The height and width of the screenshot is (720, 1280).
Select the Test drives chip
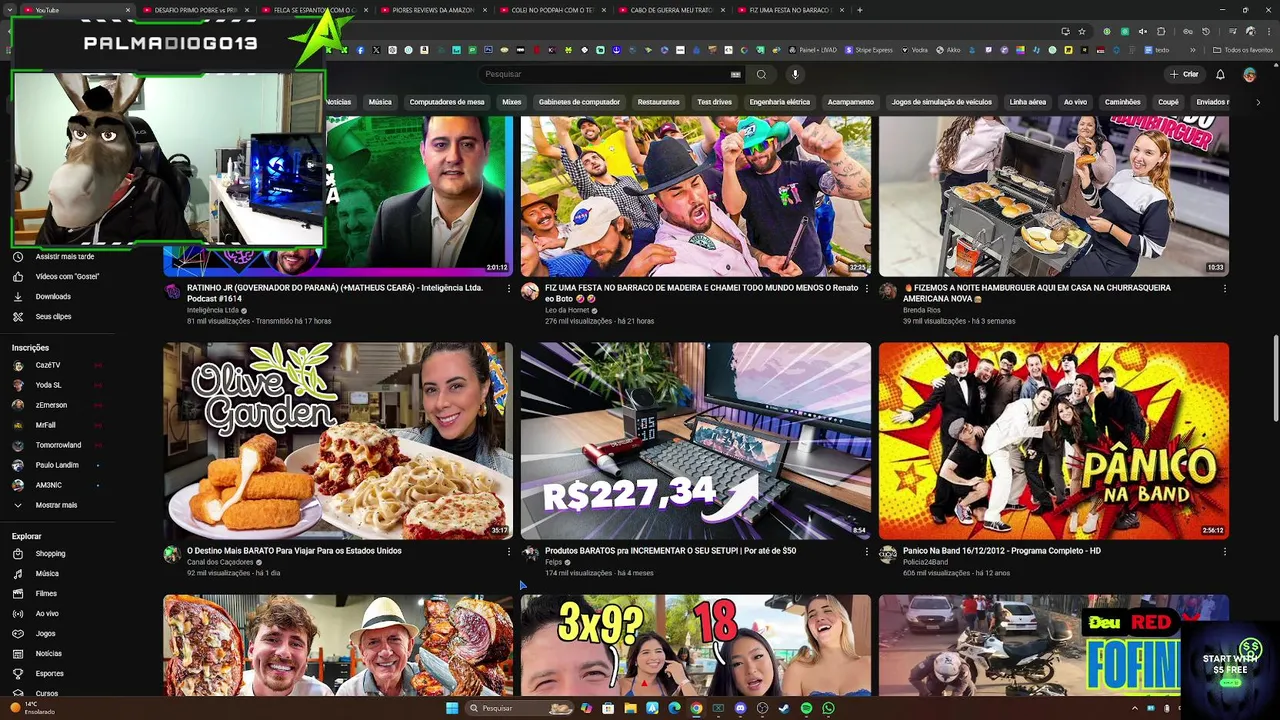click(x=714, y=102)
